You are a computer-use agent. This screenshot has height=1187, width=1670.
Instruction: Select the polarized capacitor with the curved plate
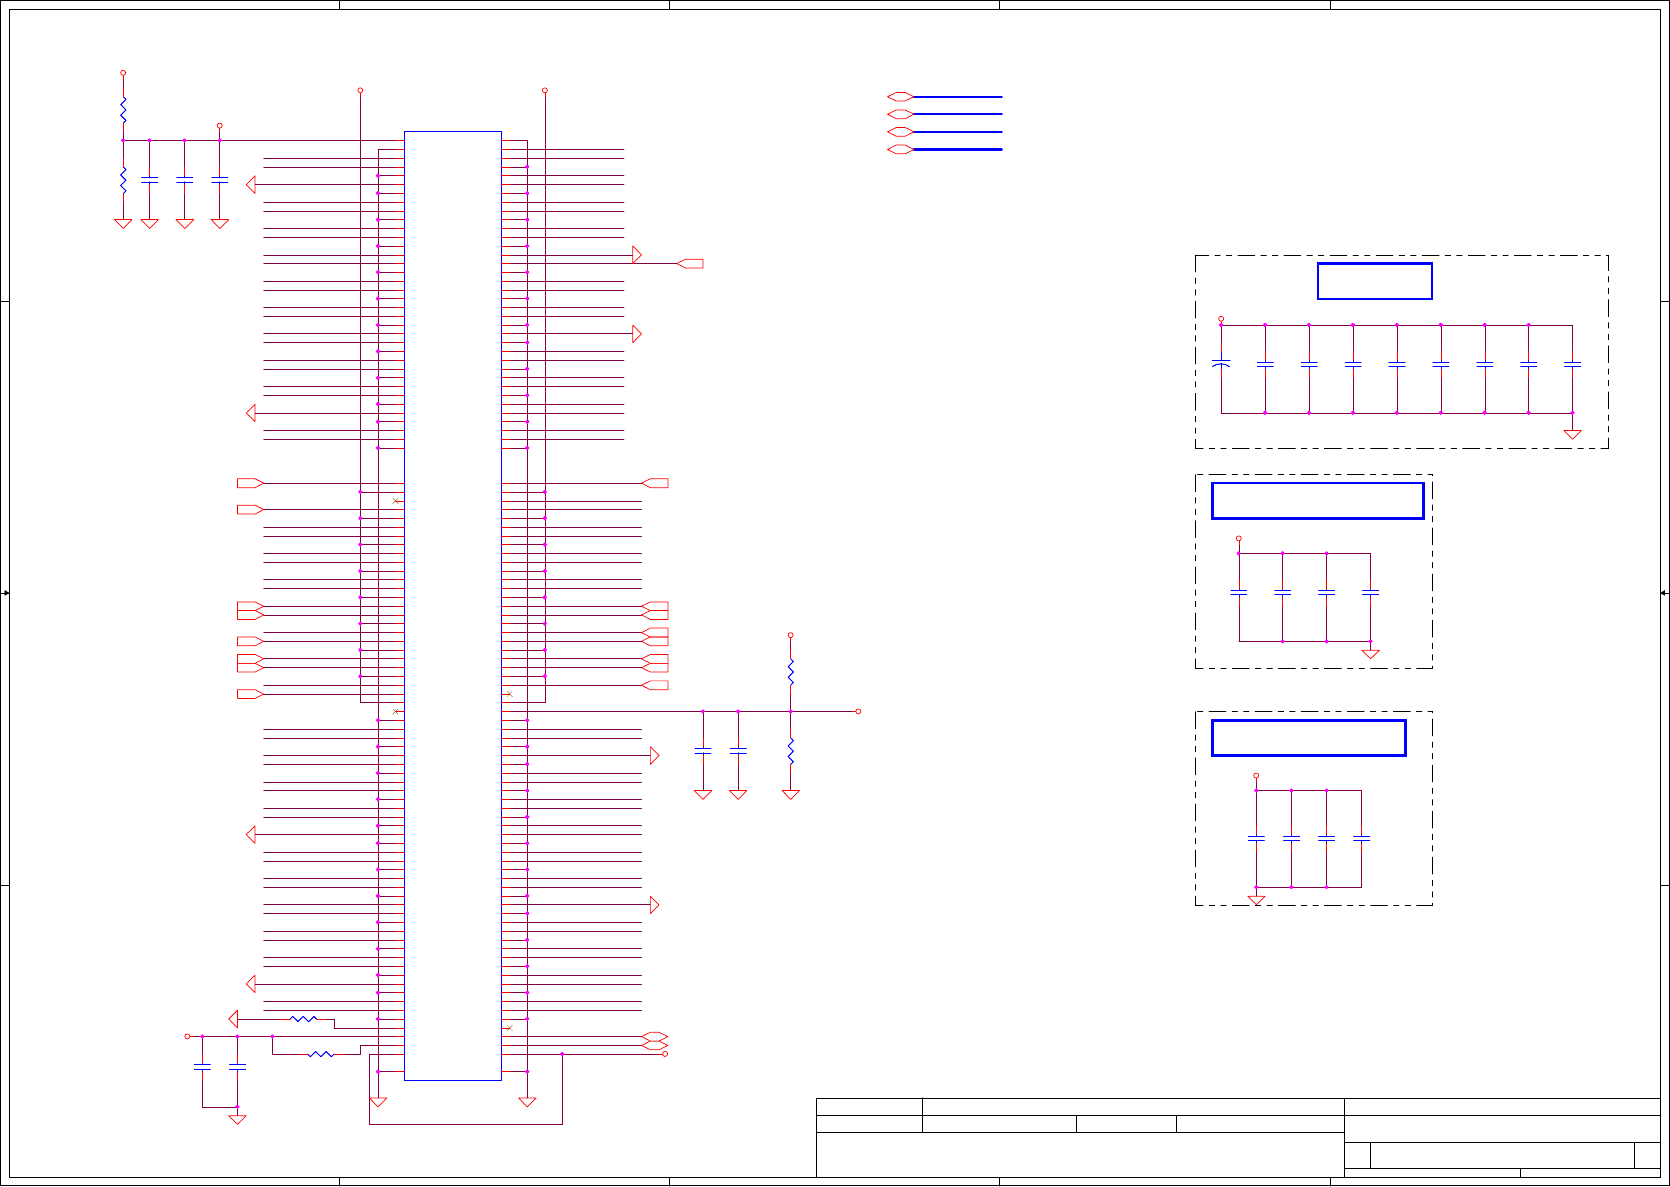coord(1221,364)
